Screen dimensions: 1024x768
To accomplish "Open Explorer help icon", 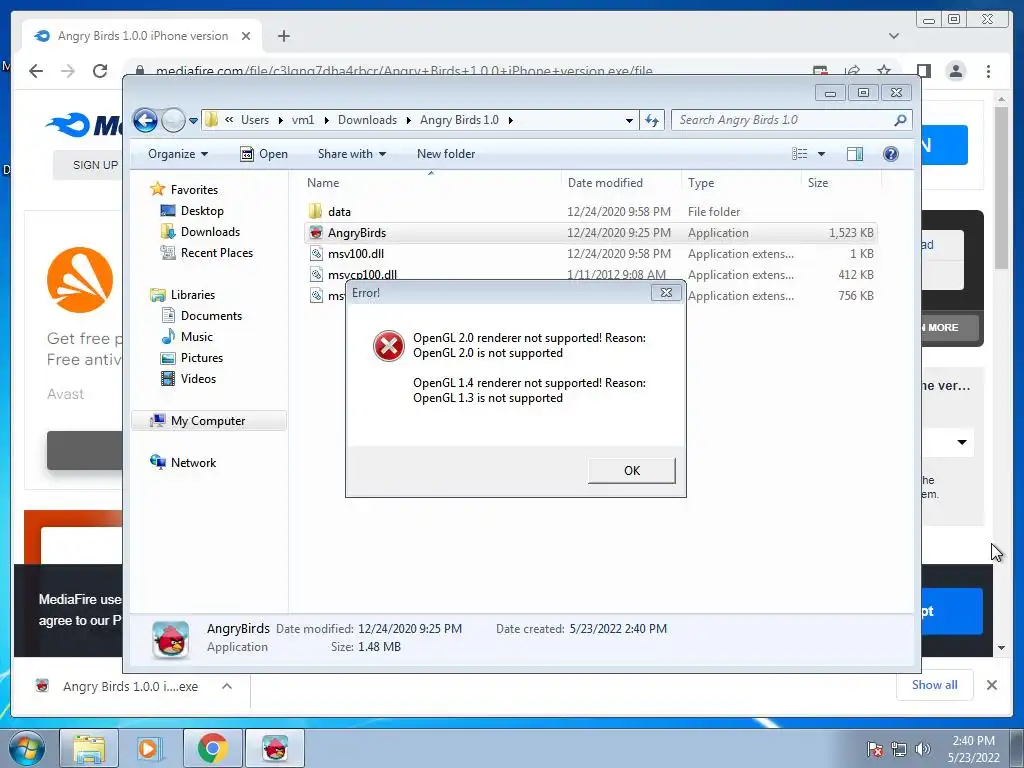I will click(890, 154).
